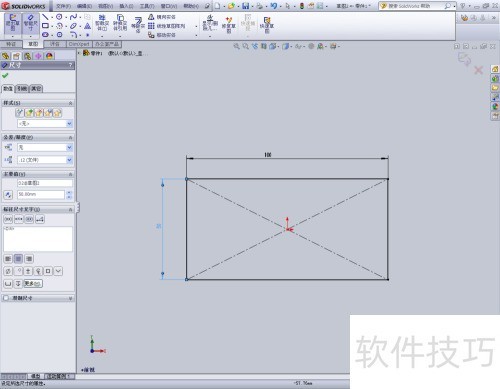The image size is (500, 389).
Task: Toggle left-justify dimension text button
Action: pos(8,258)
